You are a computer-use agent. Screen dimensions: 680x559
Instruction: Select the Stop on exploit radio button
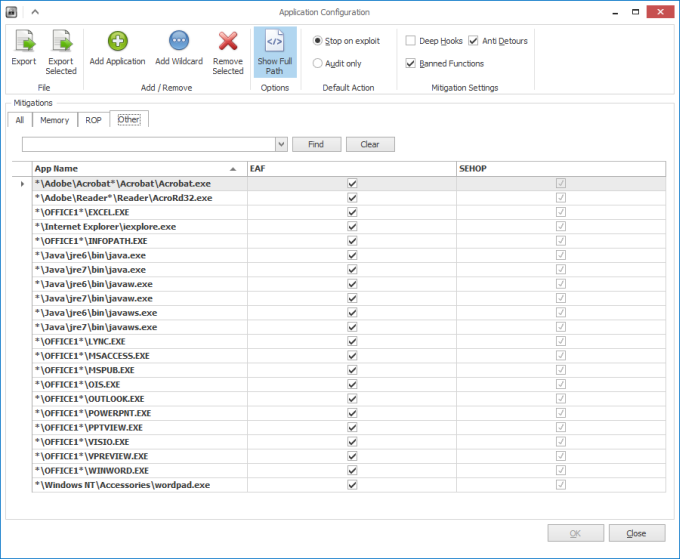(x=318, y=41)
